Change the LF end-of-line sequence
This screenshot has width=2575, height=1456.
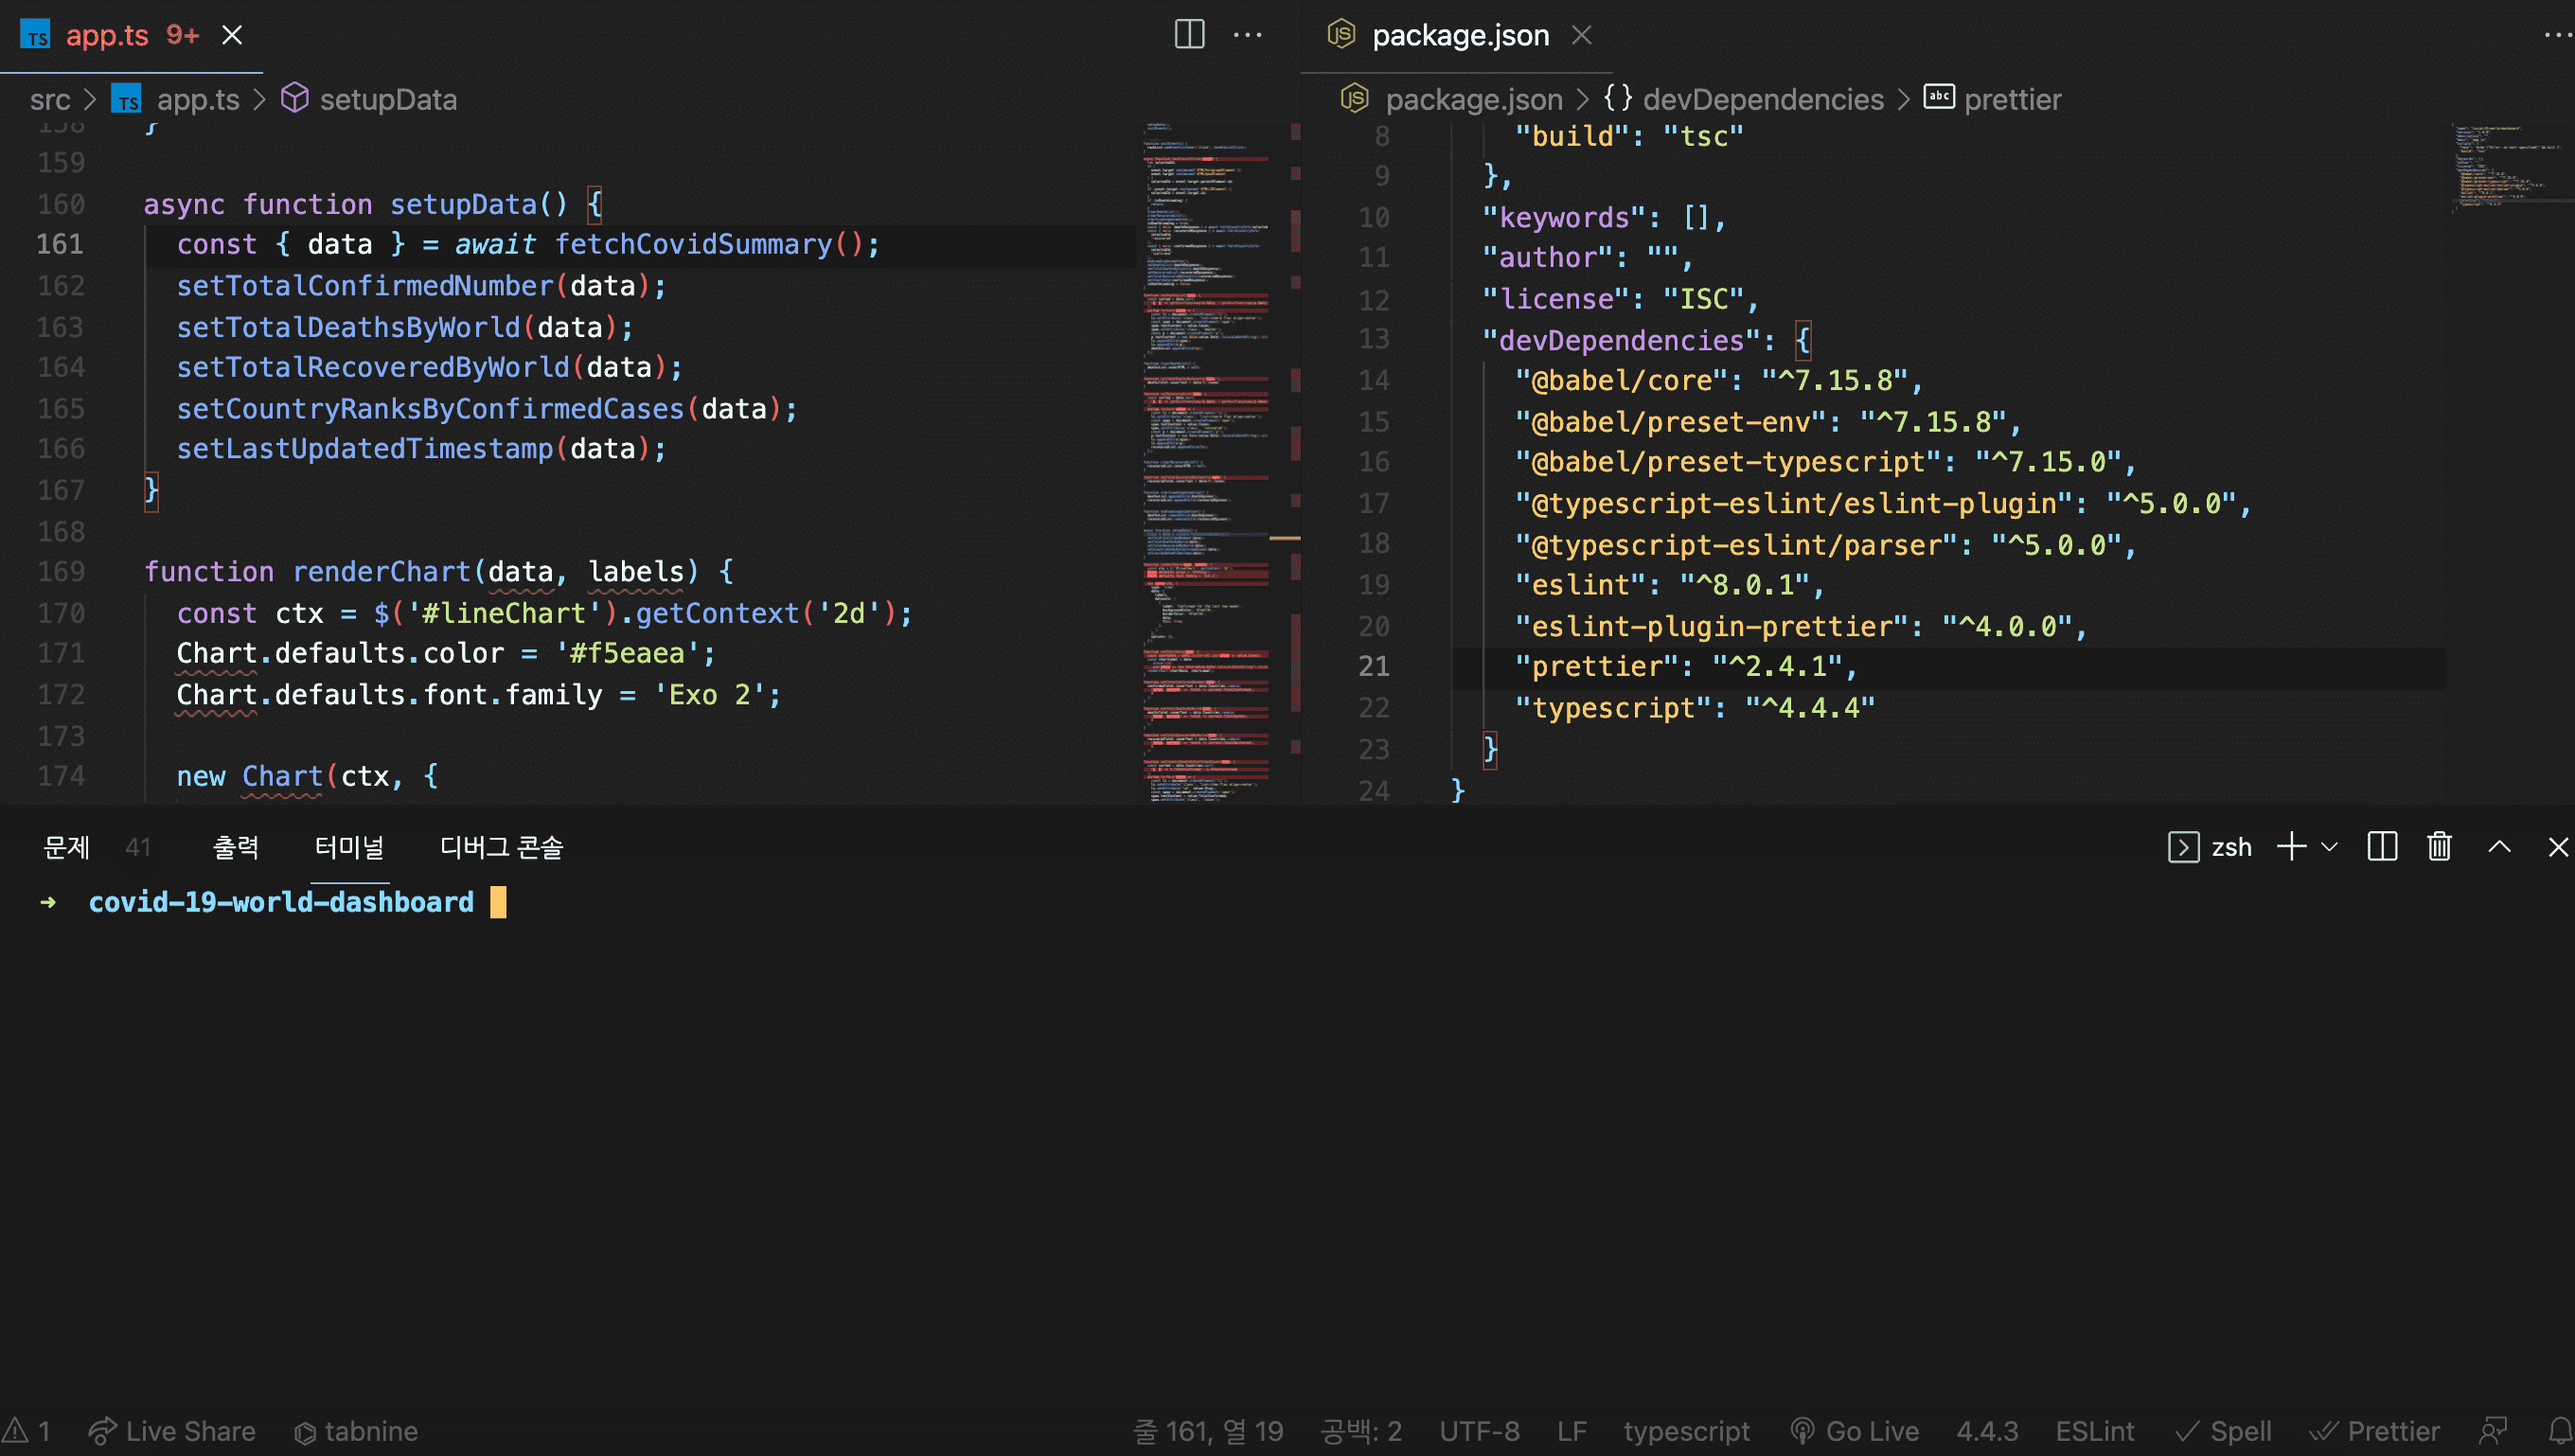(1572, 1431)
